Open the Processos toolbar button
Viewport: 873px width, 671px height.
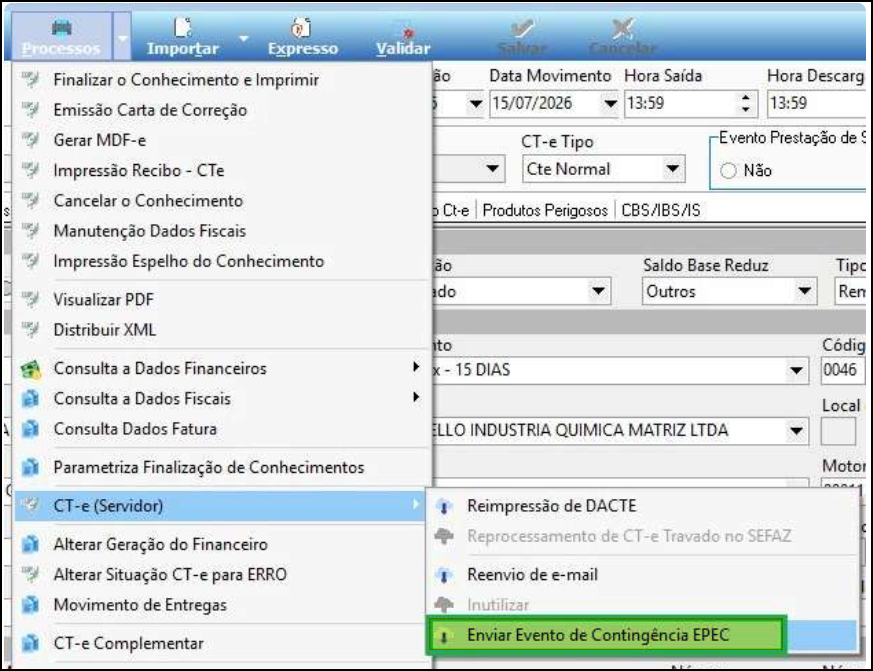coord(61,37)
